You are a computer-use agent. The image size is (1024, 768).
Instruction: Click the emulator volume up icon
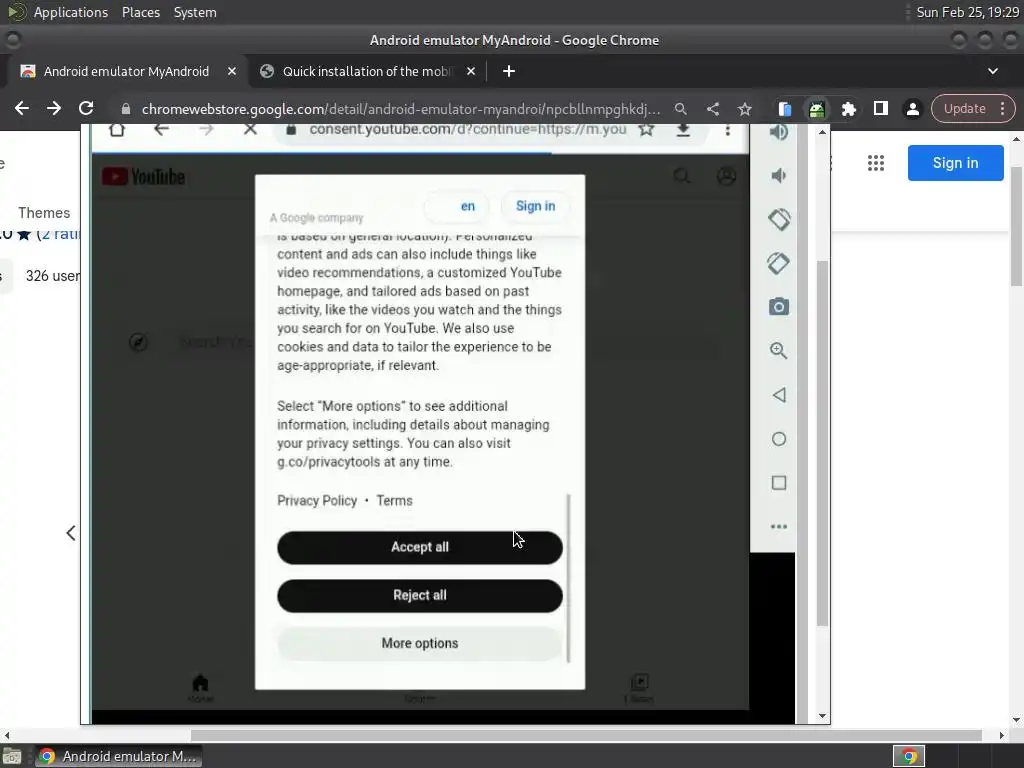778,133
